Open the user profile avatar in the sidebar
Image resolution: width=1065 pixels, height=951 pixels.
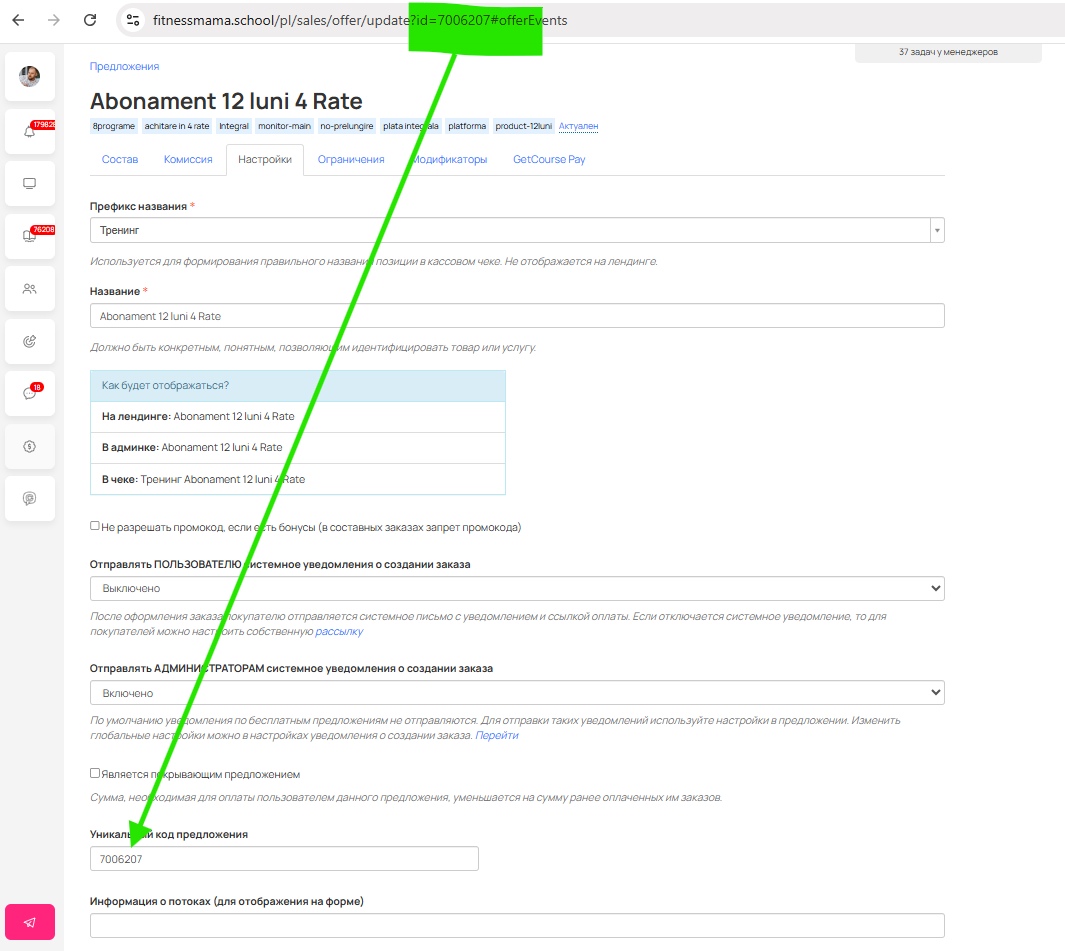click(30, 76)
